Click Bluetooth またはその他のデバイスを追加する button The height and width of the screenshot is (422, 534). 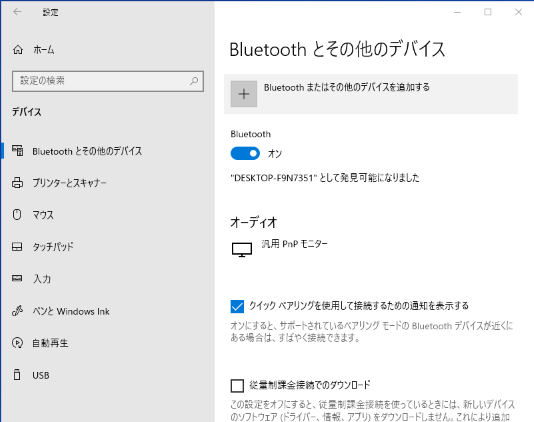pos(371,94)
